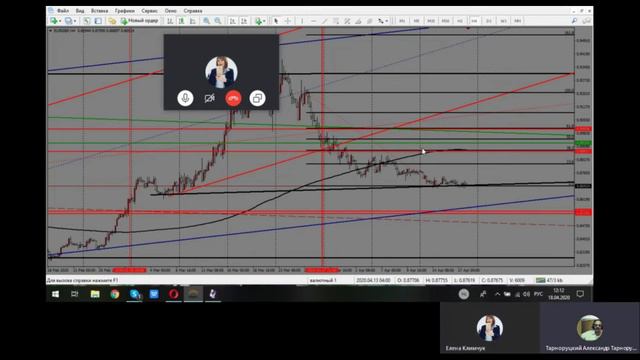The image size is (640, 360).
Task: Select the crosshair tool
Action: coord(288,21)
